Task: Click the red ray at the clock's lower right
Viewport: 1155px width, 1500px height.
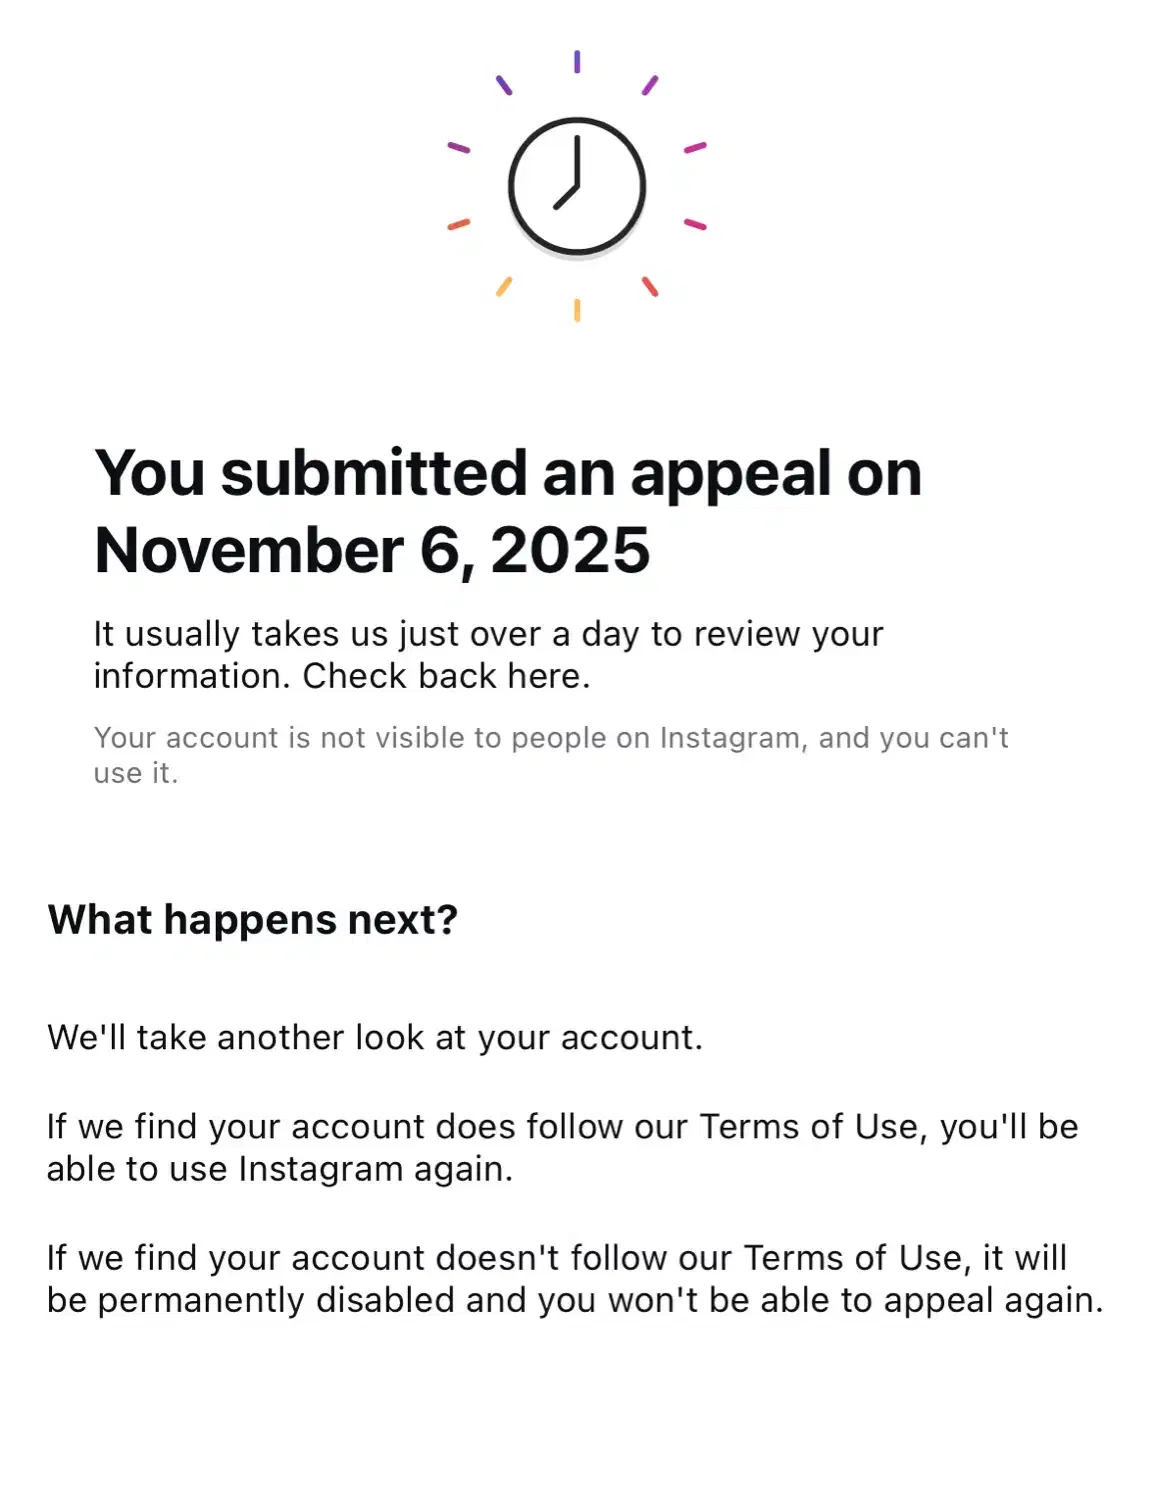Action: click(x=650, y=287)
